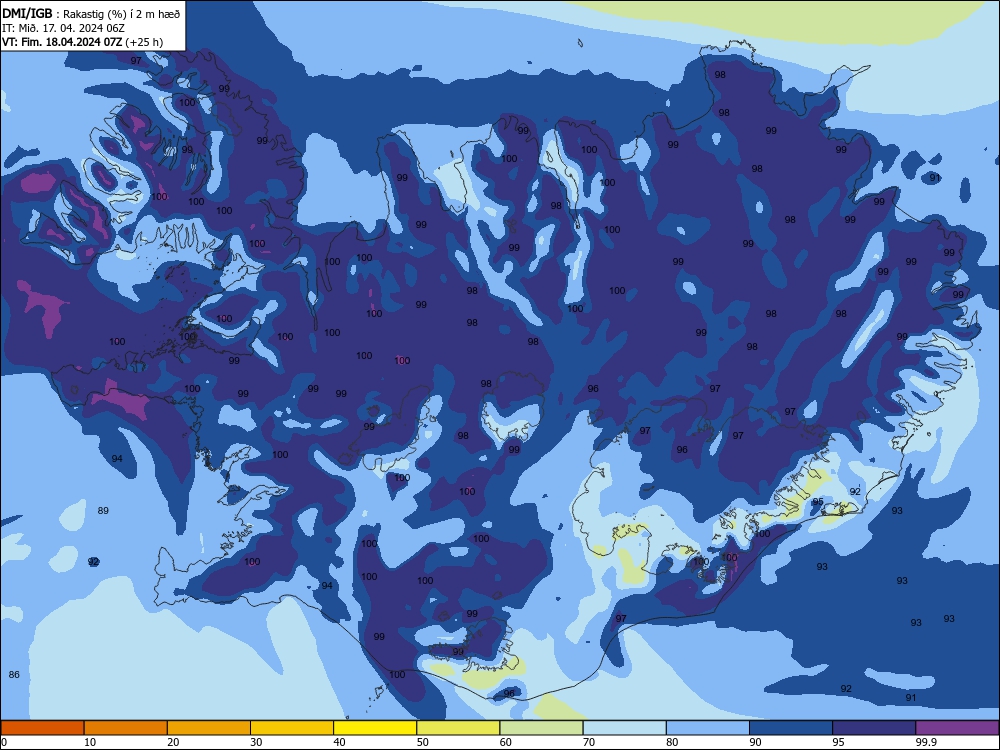Click the '99.9' label on the legend
The image size is (1000, 750).
[925, 742]
